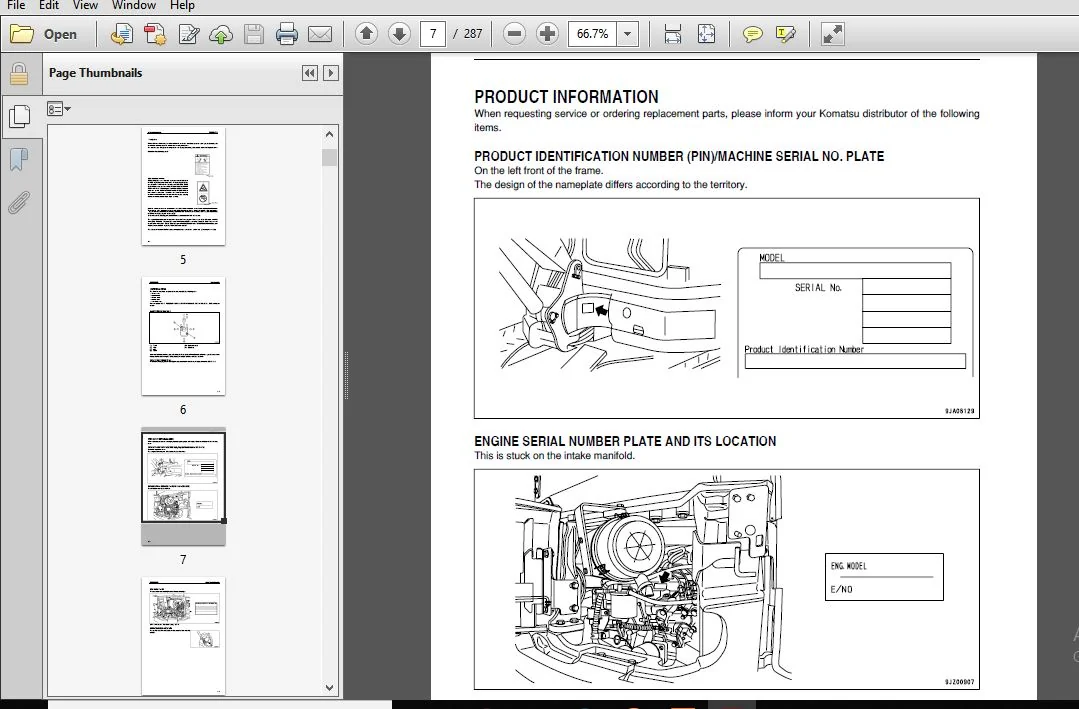Open the zoom level dropdown arrow

(628, 34)
